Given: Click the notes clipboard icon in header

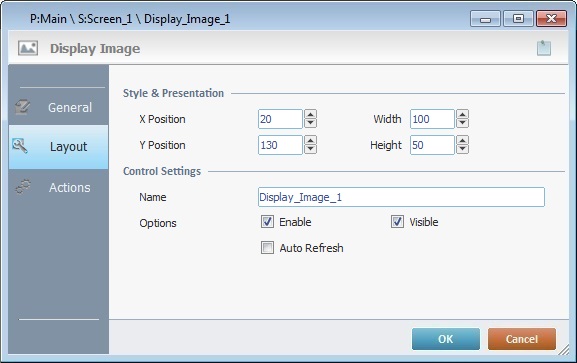Looking at the screenshot, I should click(544, 48).
